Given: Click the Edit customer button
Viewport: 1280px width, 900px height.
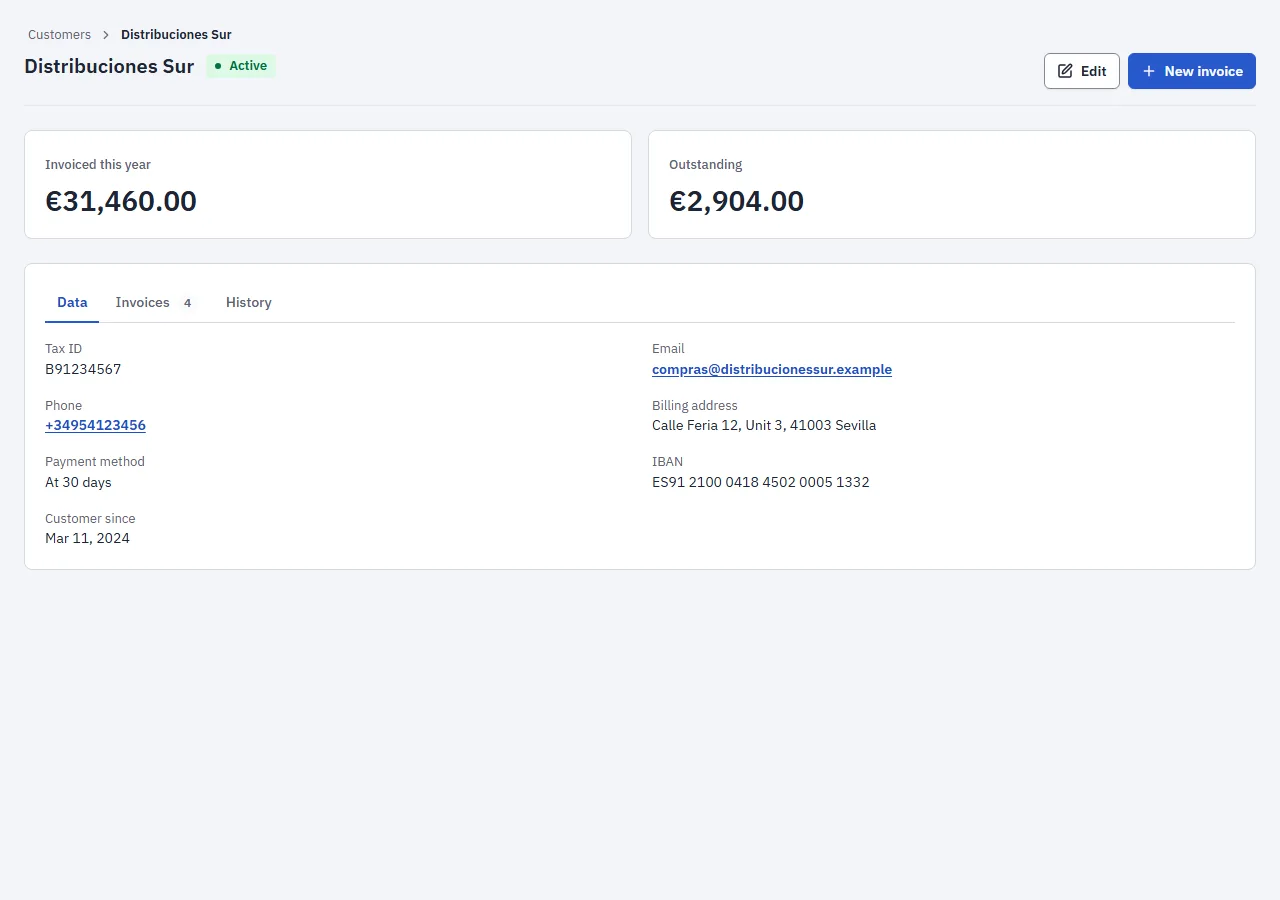Looking at the screenshot, I should tap(1081, 71).
